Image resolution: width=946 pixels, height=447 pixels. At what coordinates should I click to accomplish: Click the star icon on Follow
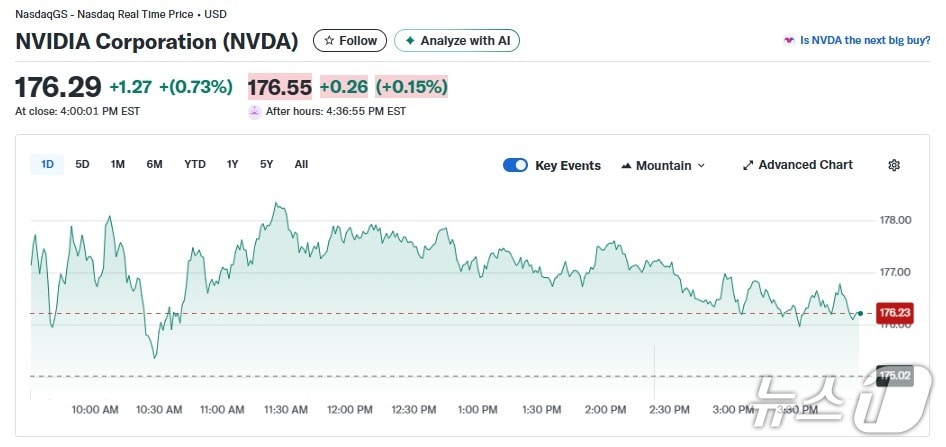(329, 41)
